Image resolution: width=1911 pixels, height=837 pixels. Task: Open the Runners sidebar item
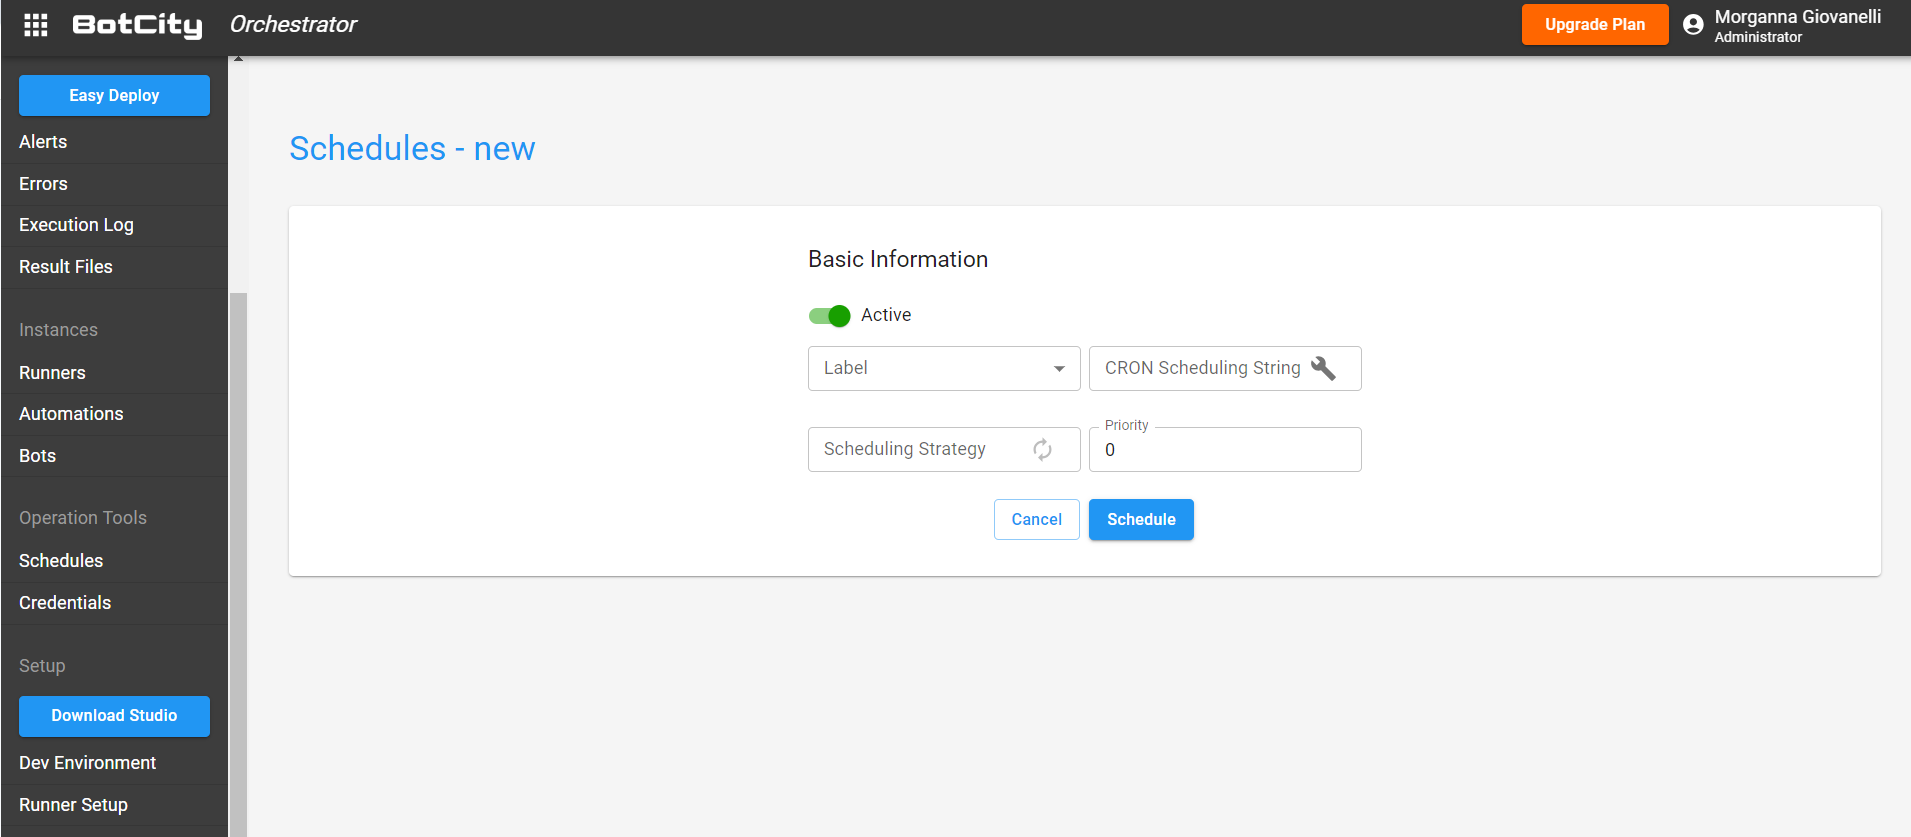tap(52, 373)
